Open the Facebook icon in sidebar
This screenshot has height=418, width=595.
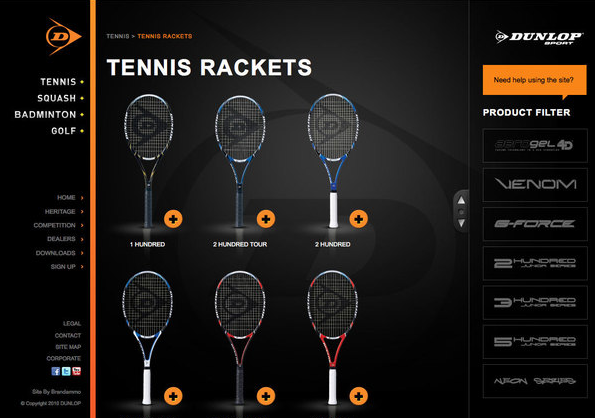tap(55, 371)
